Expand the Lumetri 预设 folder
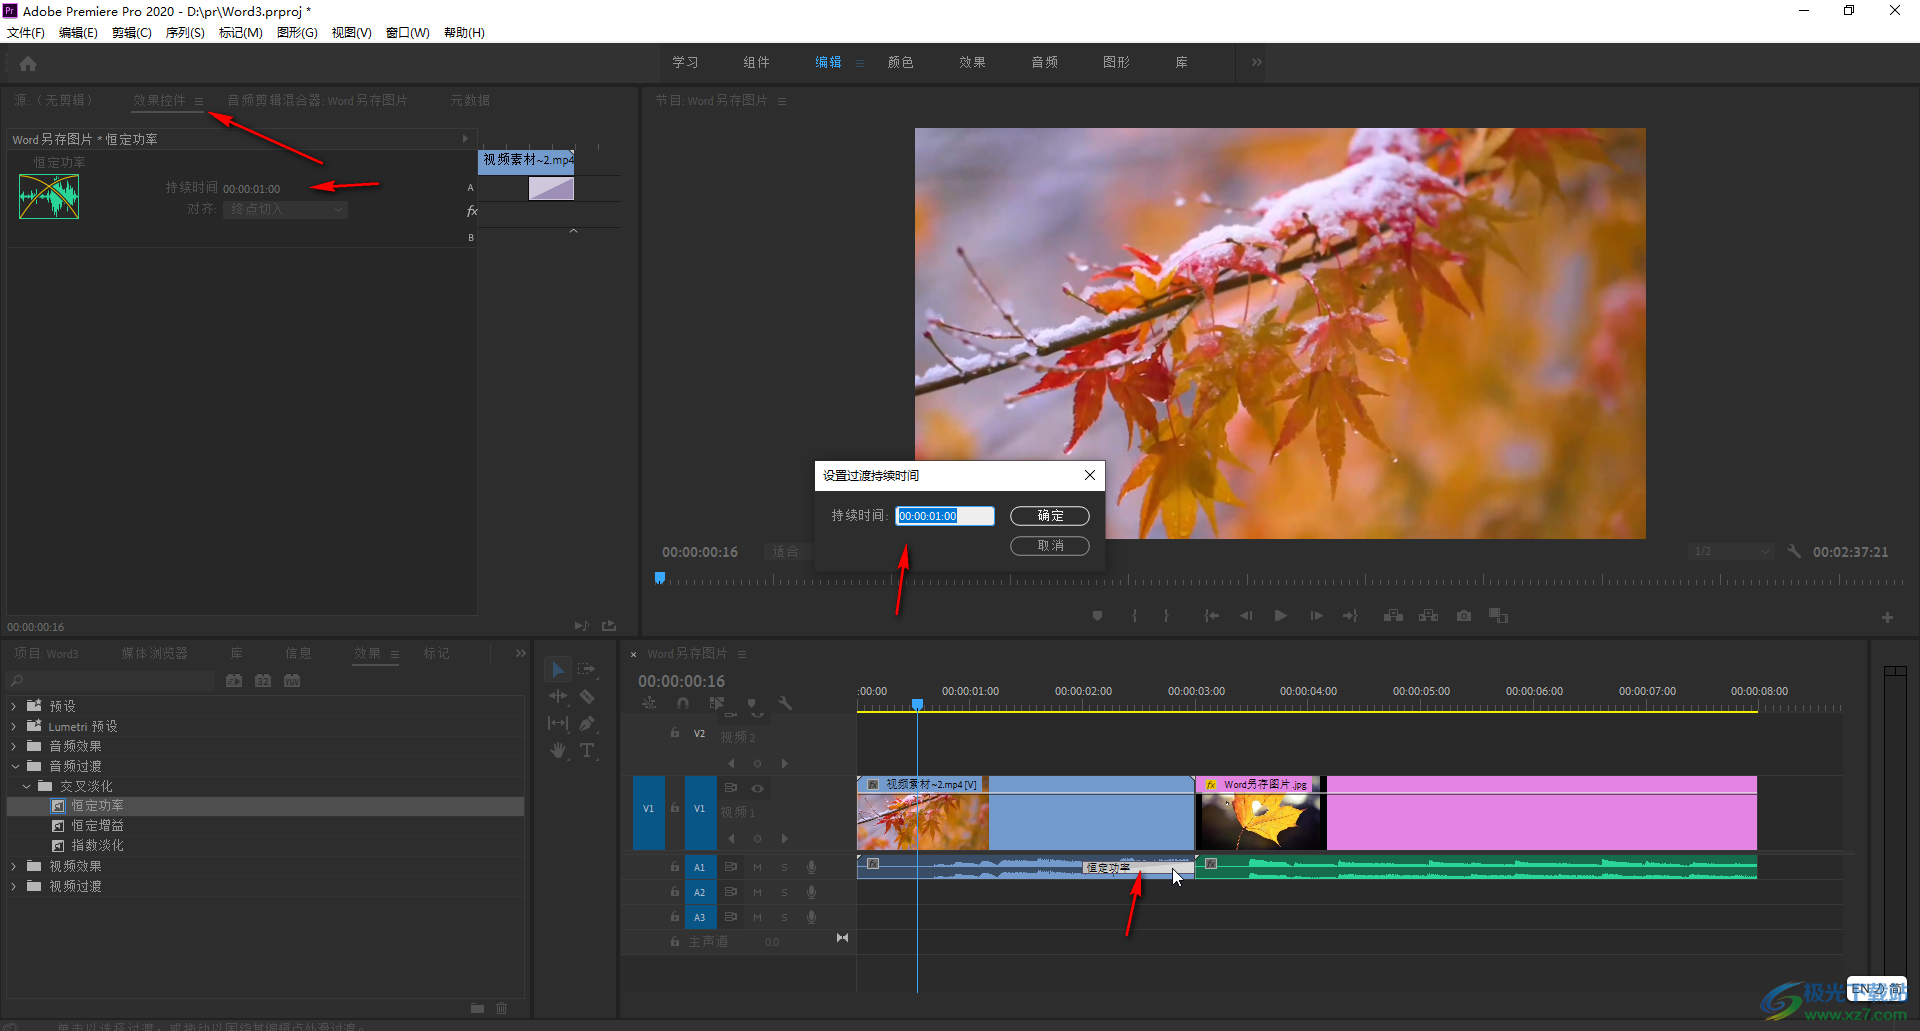 coord(14,726)
